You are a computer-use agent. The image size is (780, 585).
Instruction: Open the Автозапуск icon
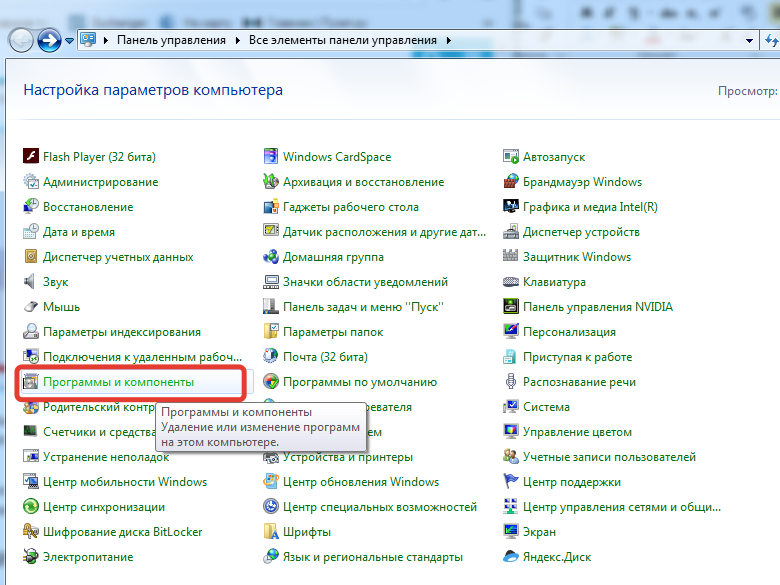click(x=511, y=156)
